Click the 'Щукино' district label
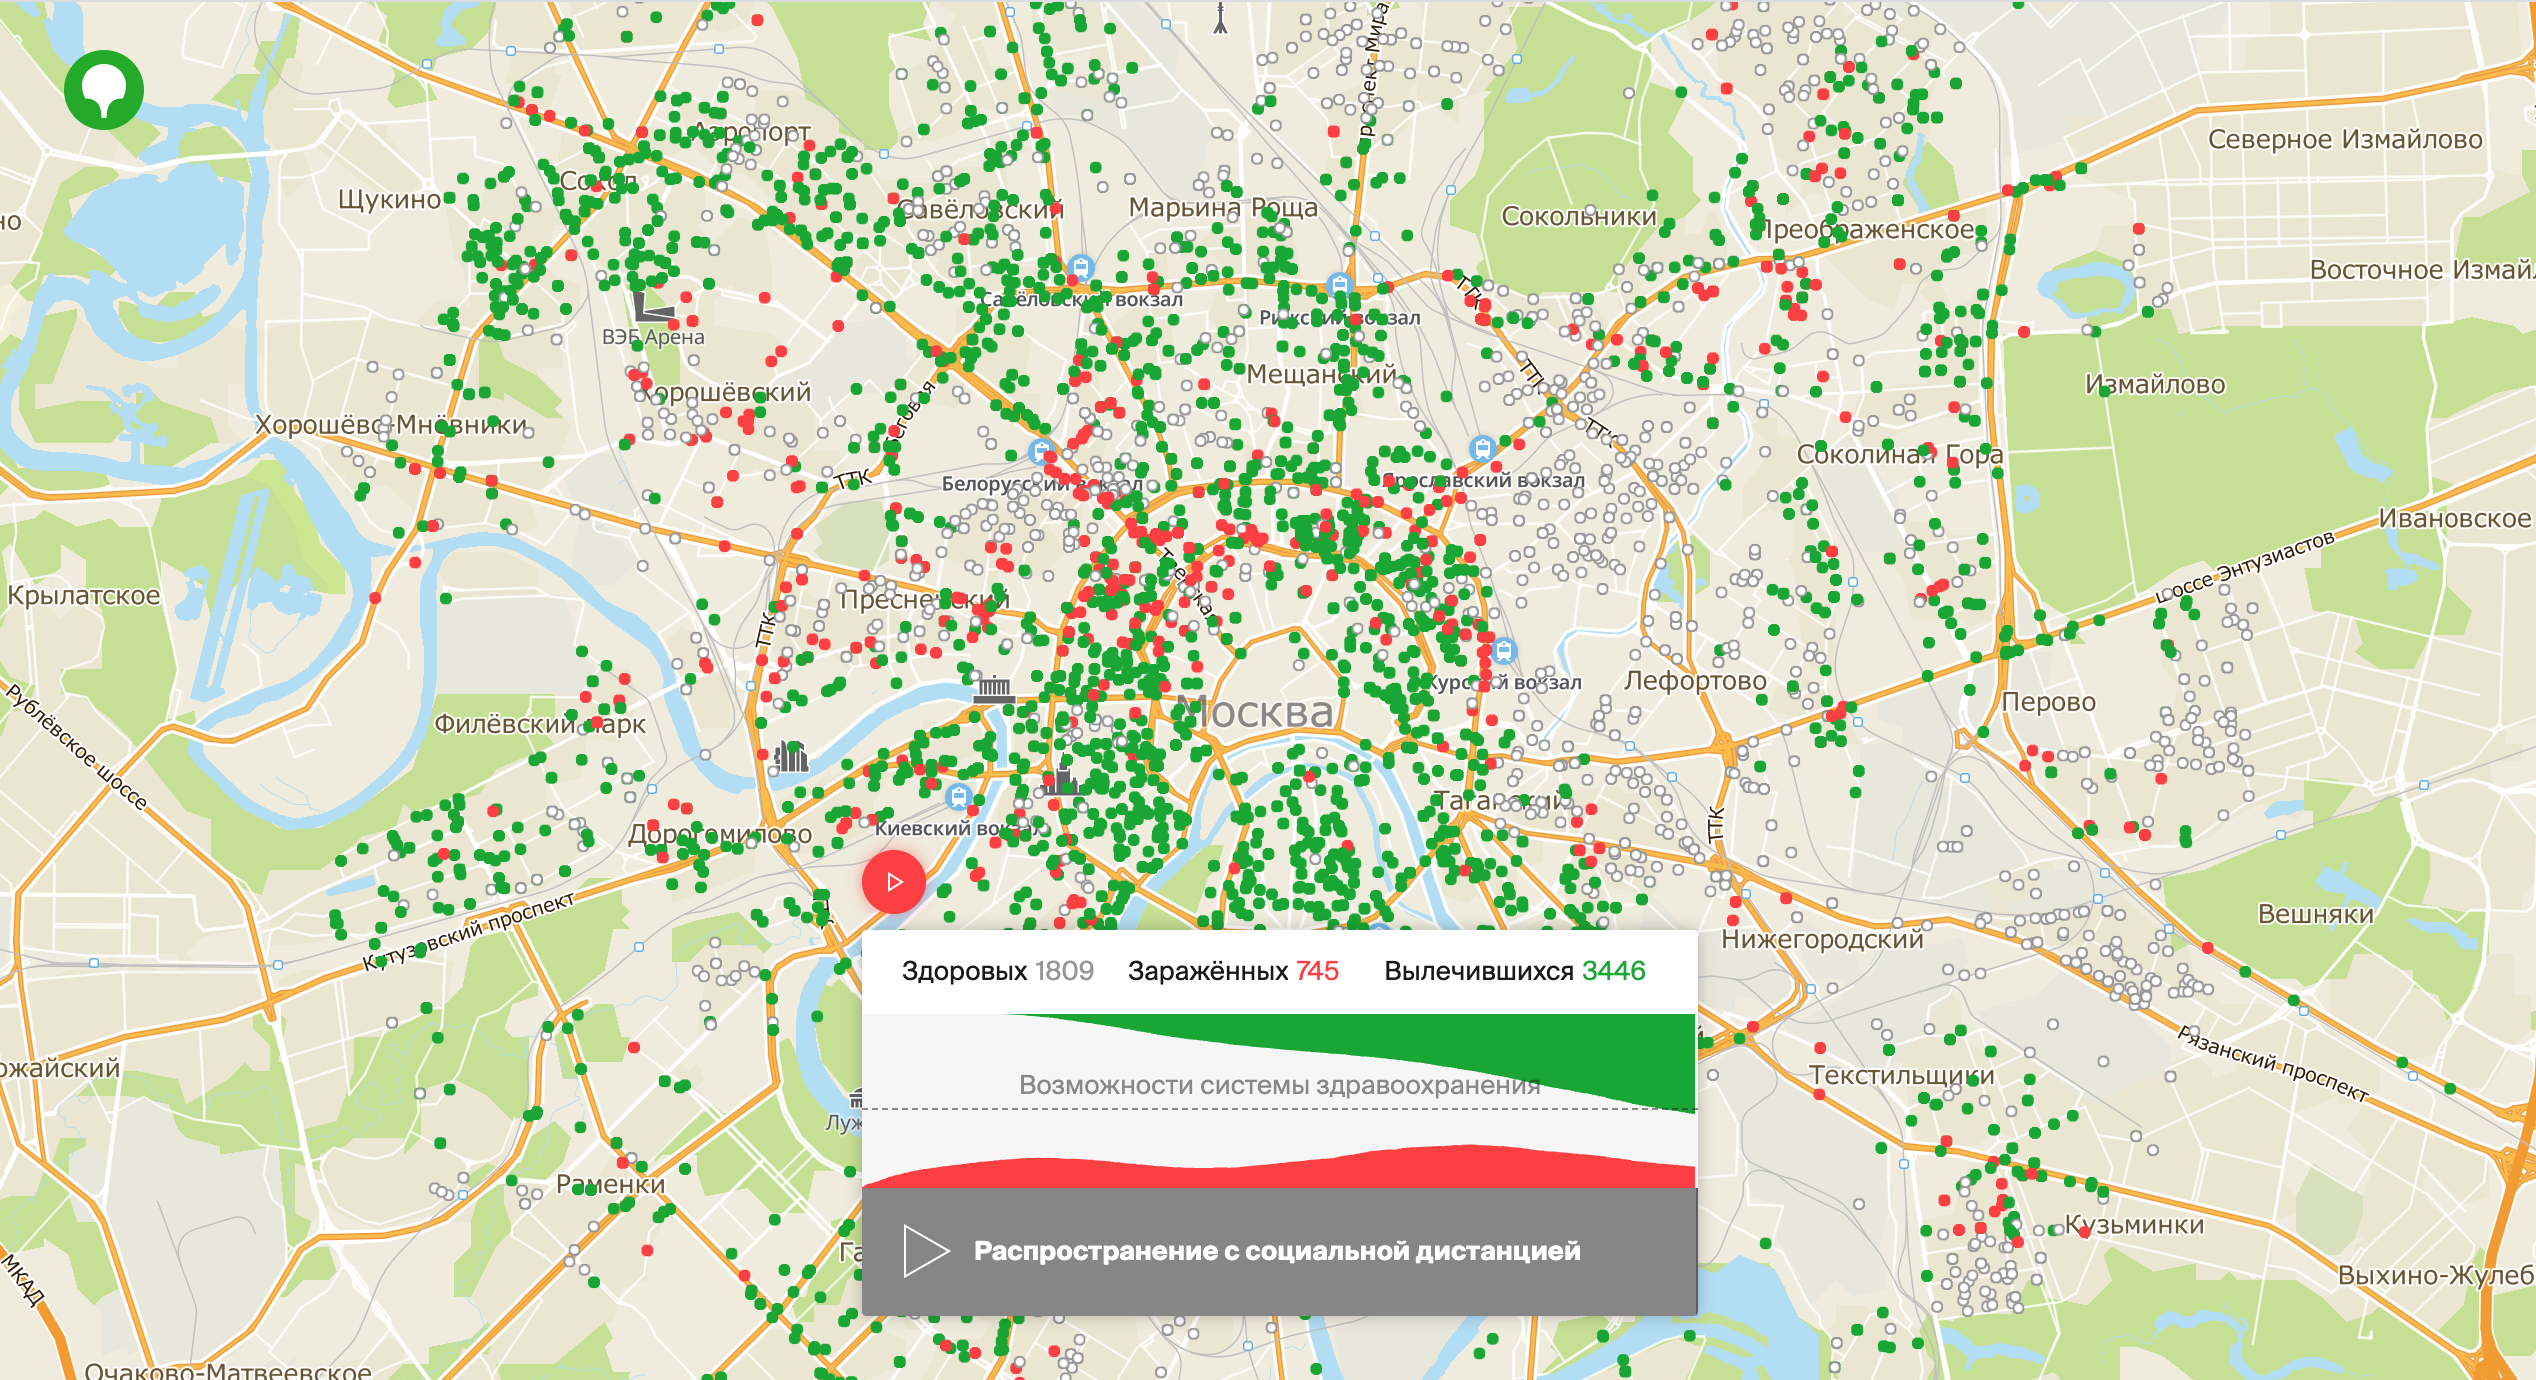Screen dimensions: 2536x1380 point(389,200)
